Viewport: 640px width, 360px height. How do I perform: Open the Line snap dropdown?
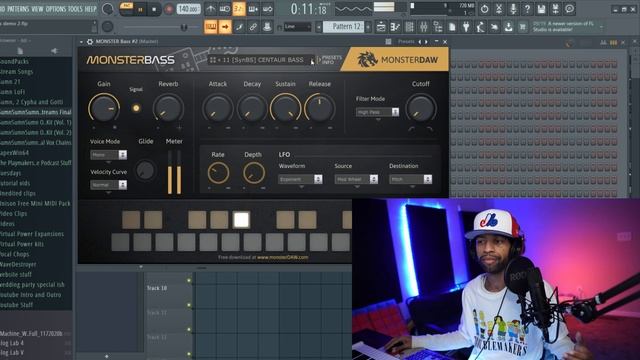point(298,27)
